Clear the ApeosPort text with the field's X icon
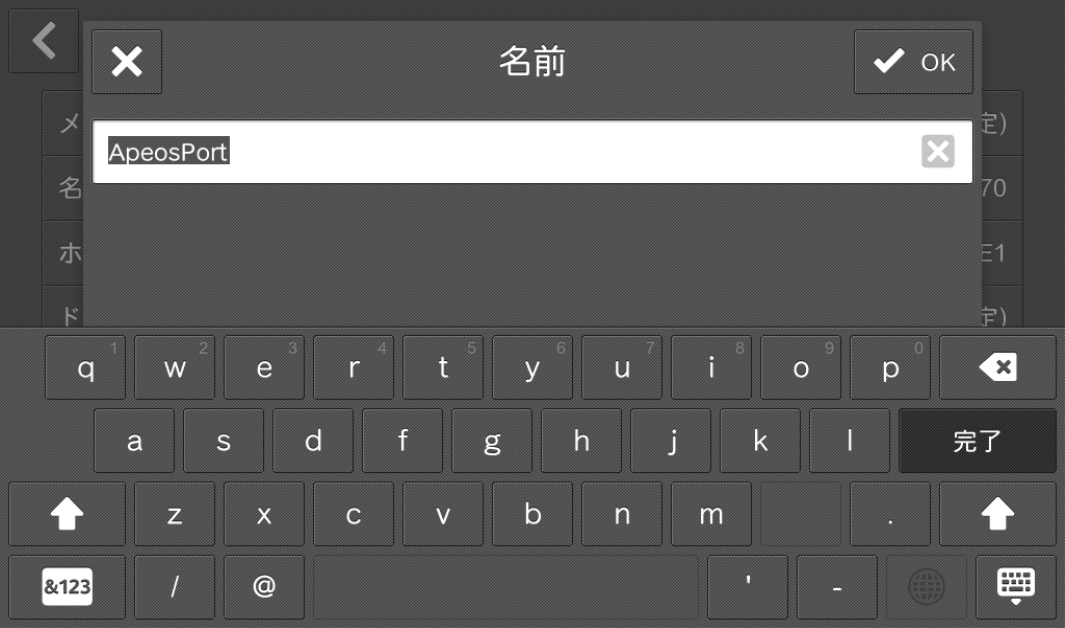This screenshot has width=1065, height=628. (937, 151)
